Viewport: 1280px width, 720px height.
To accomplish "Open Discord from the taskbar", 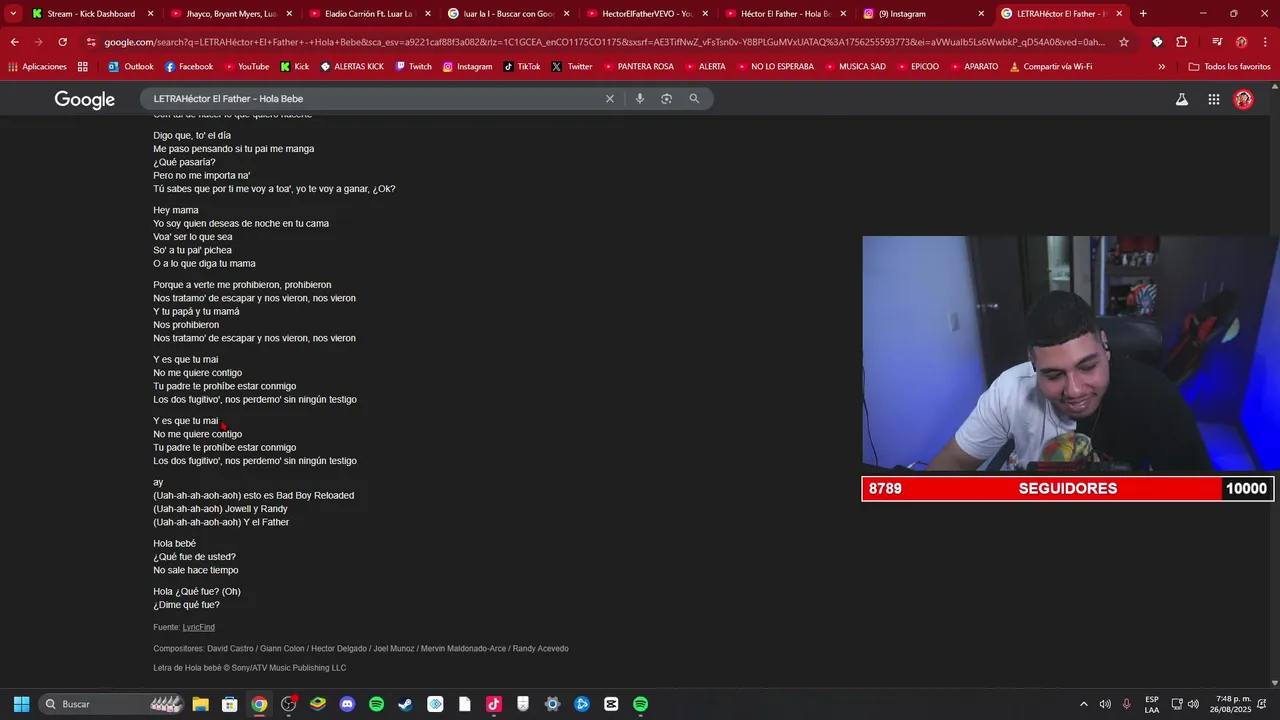I will pos(347,704).
